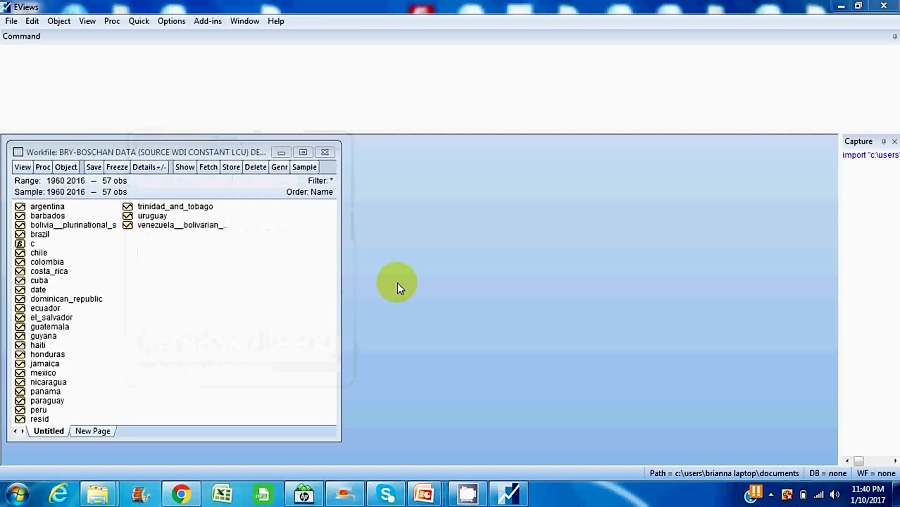Viewport: 900px width, 507px height.
Task: Open Chrome from the taskbar
Action: click(x=181, y=494)
